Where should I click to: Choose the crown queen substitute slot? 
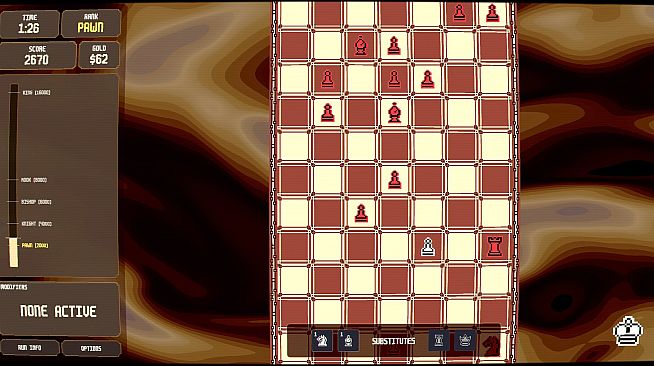pos(465,340)
